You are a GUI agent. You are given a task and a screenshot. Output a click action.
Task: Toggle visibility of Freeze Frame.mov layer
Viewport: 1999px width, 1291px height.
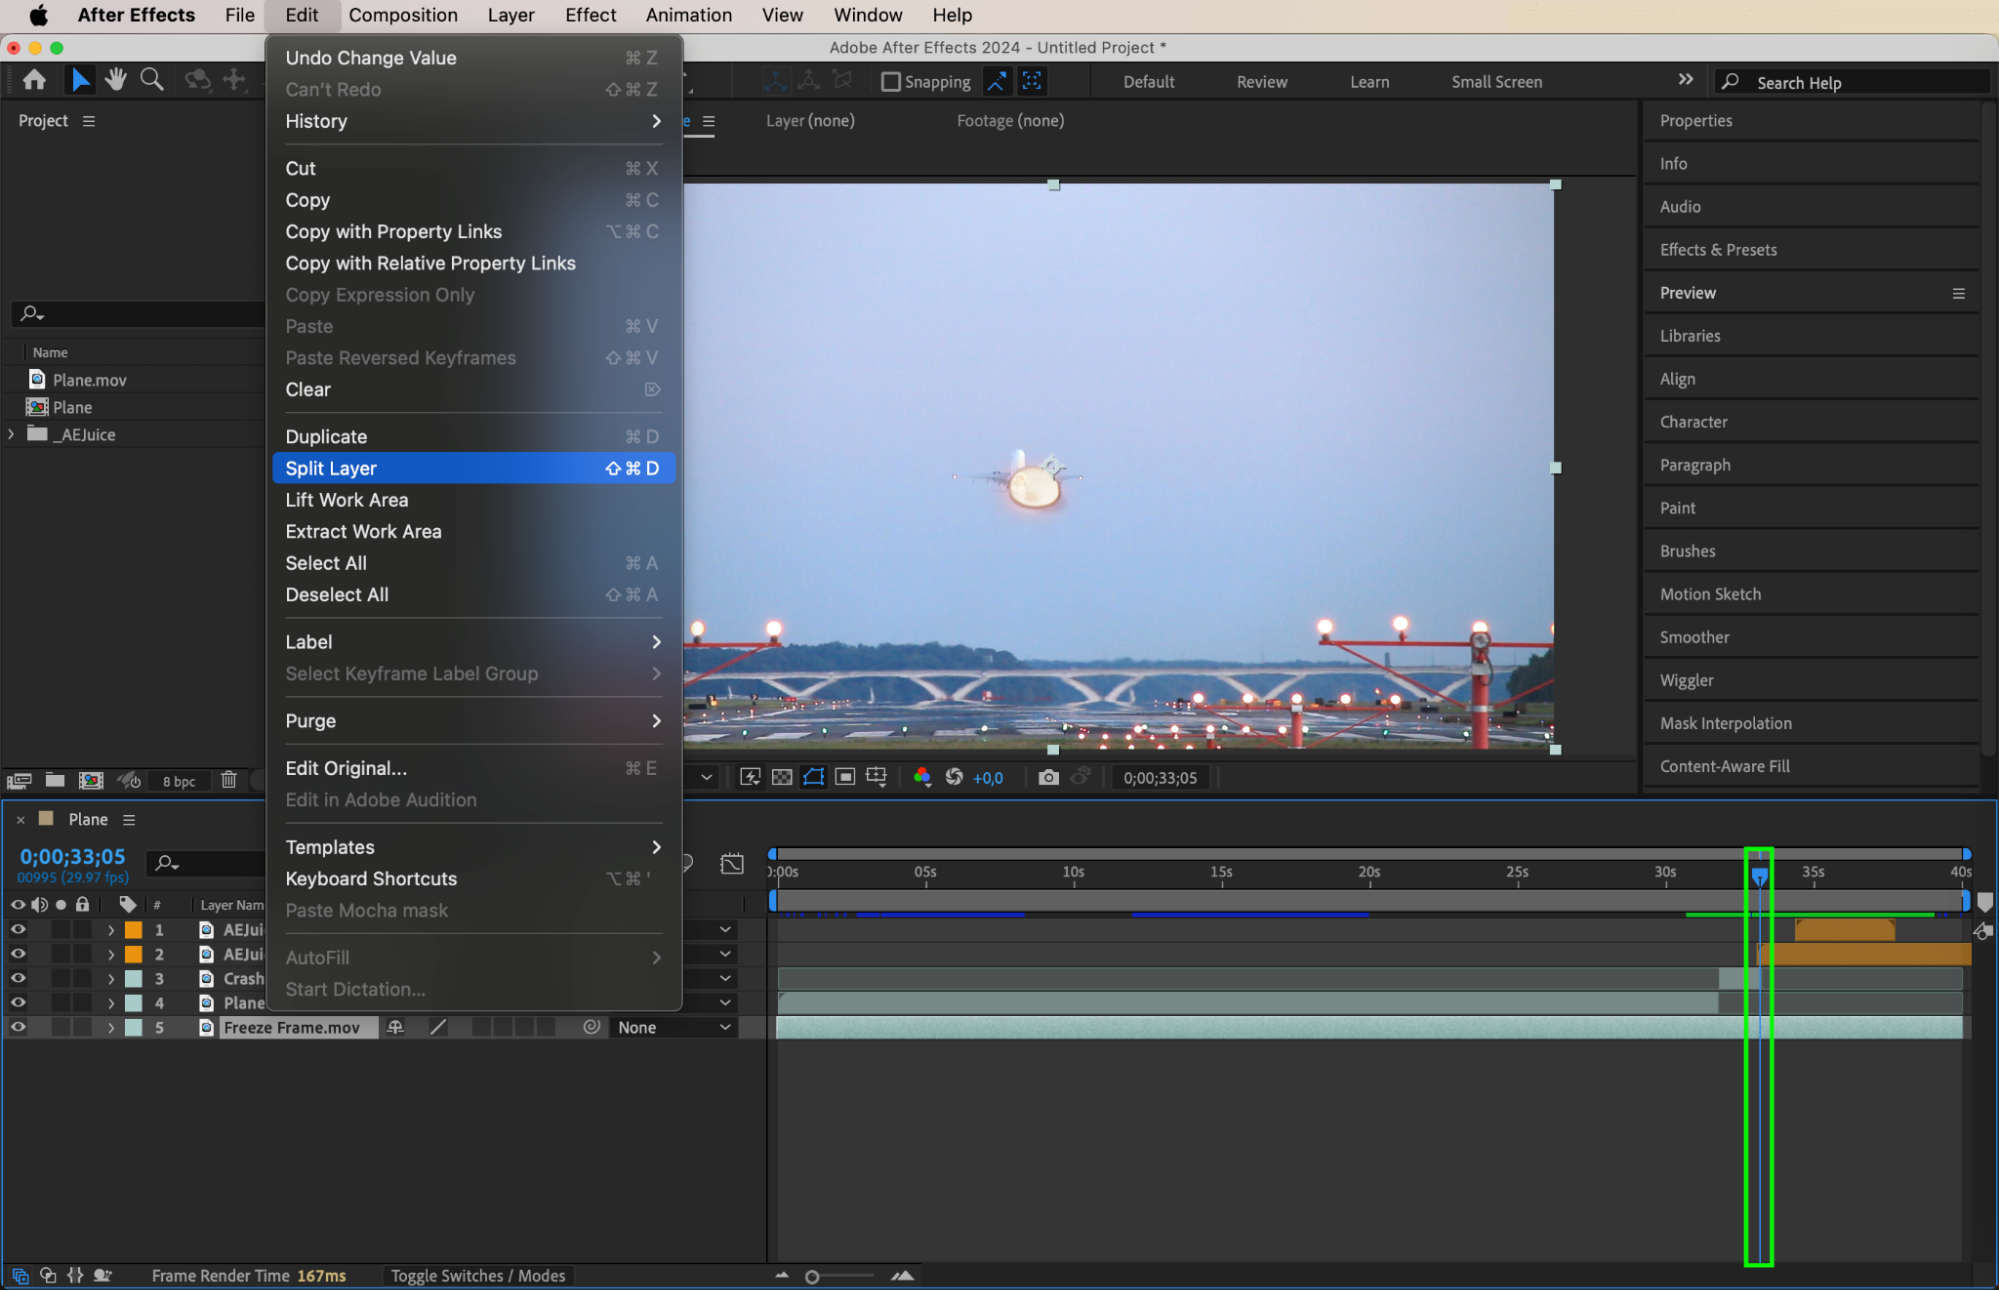[x=18, y=1027]
